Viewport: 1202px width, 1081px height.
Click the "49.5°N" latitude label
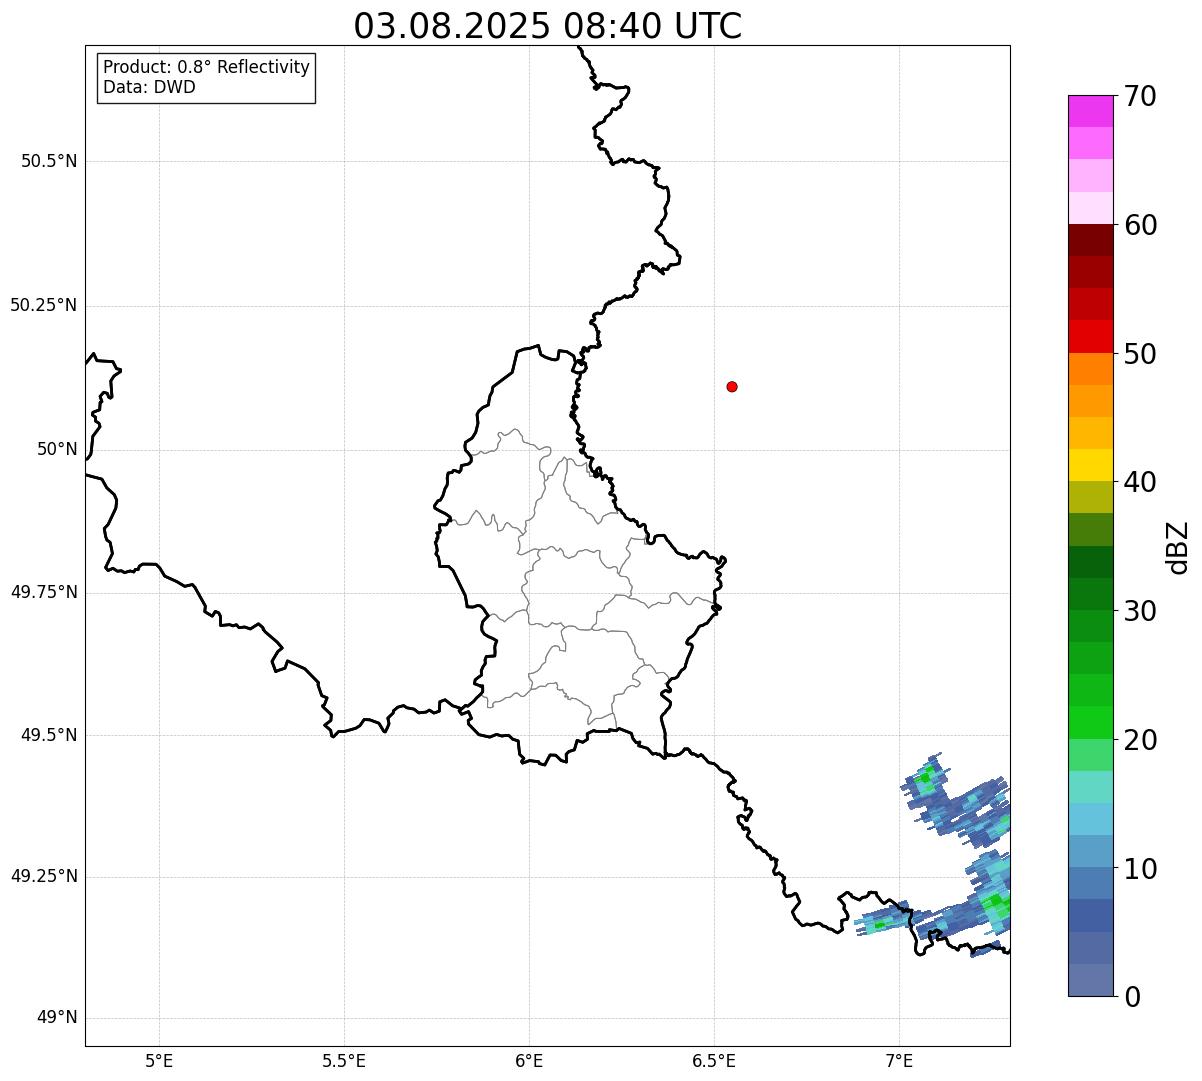click(x=49, y=735)
